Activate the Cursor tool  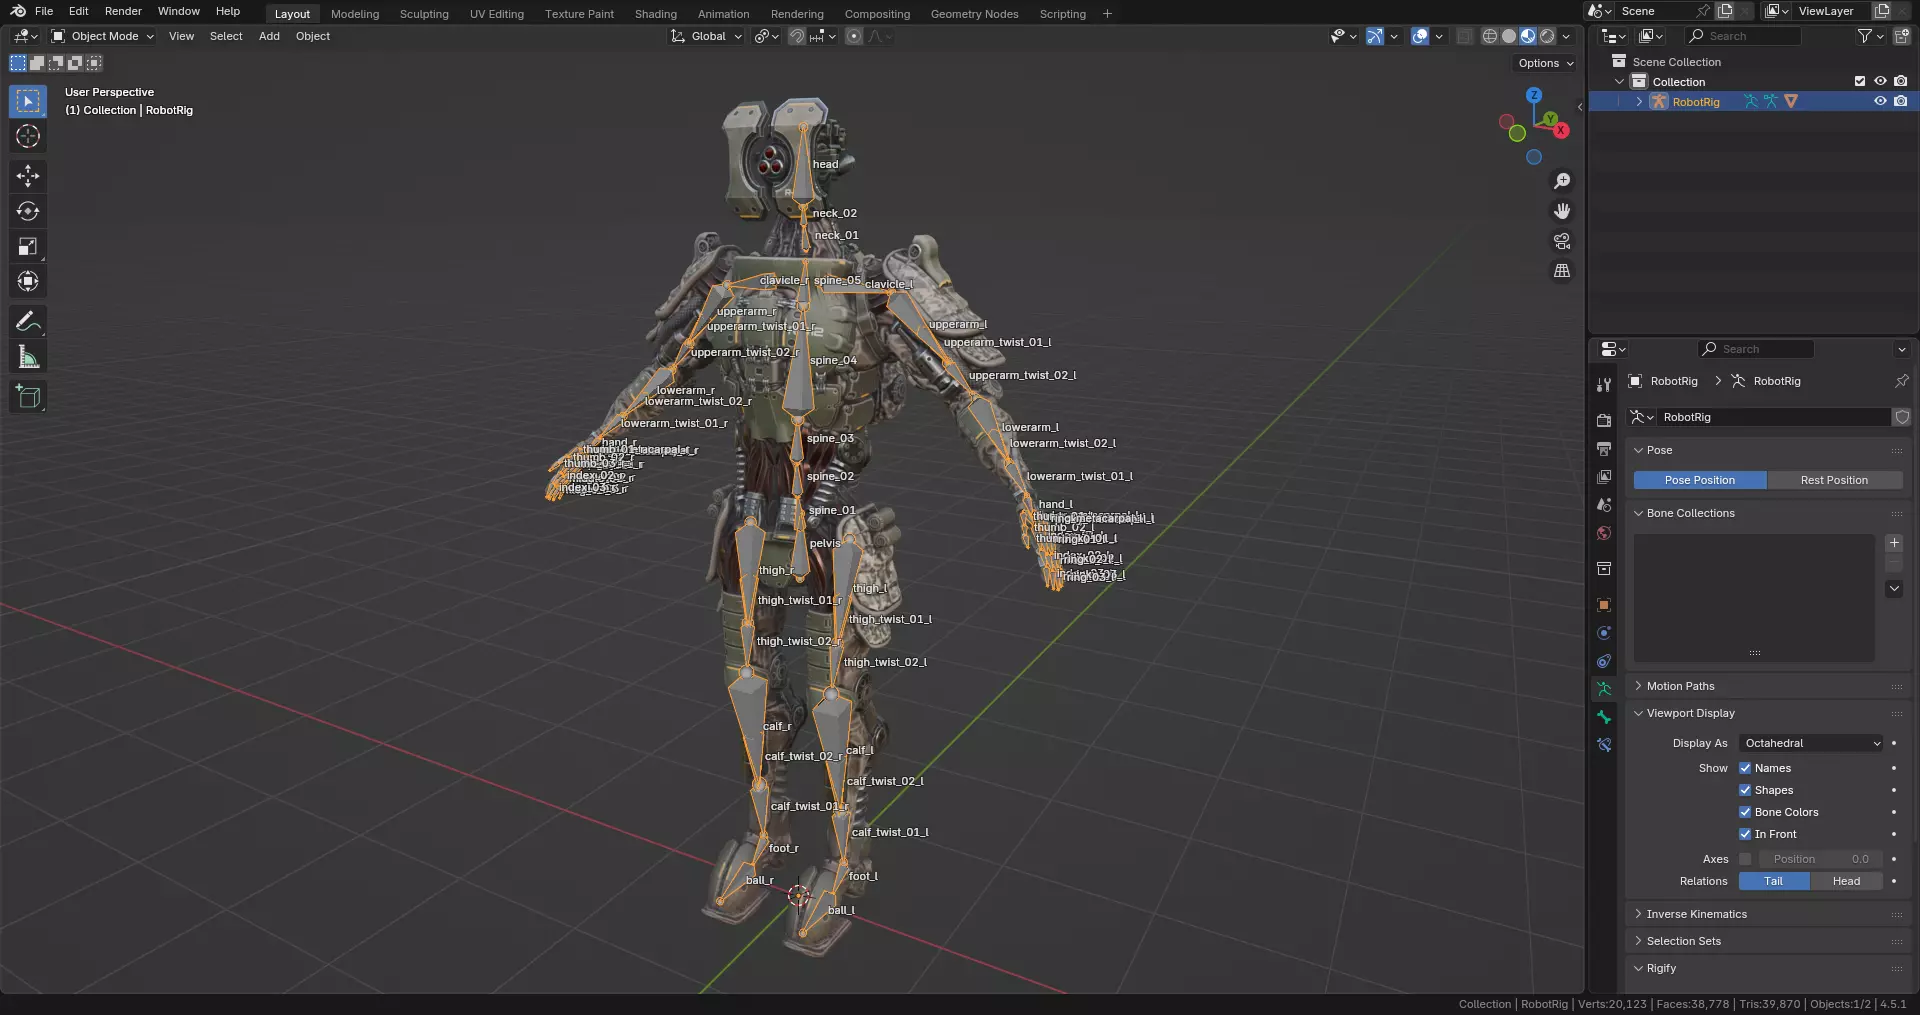click(28, 137)
